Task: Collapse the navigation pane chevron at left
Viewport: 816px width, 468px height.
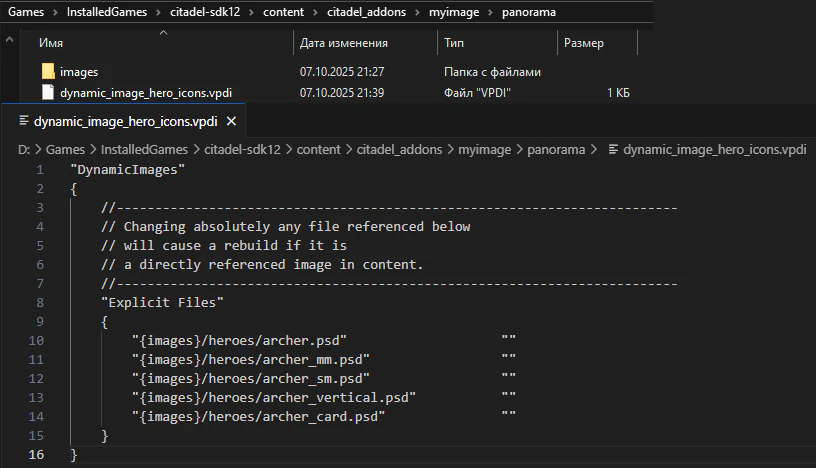Action: (x=9, y=40)
